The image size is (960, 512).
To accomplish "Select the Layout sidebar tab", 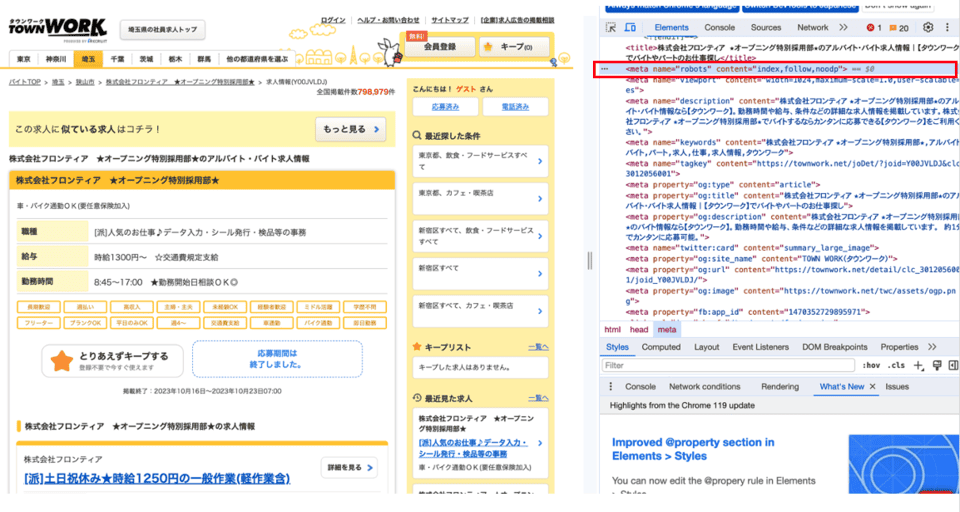I will click(707, 347).
